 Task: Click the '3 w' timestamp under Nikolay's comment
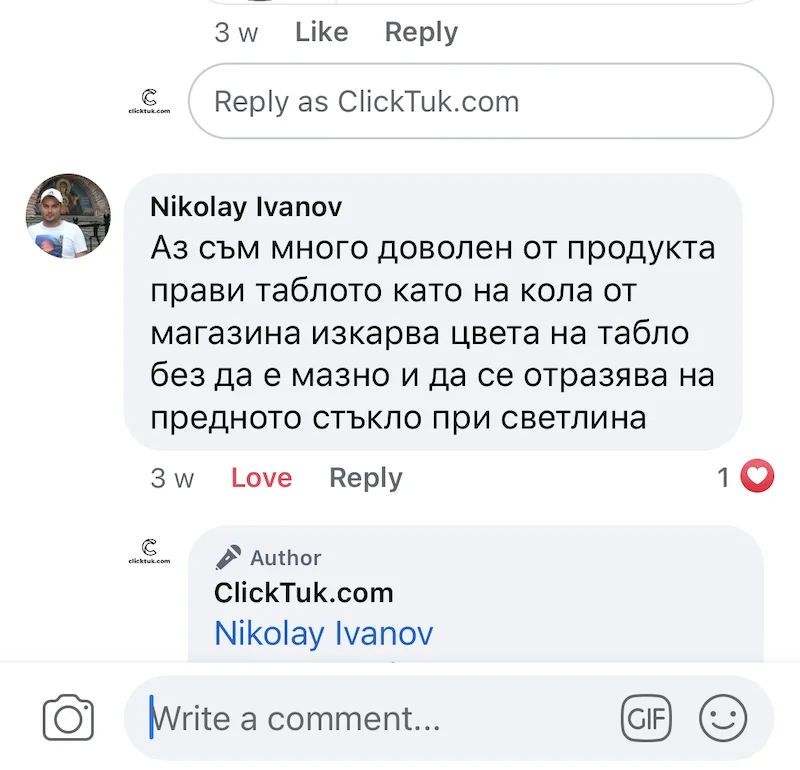pyautogui.click(x=172, y=478)
